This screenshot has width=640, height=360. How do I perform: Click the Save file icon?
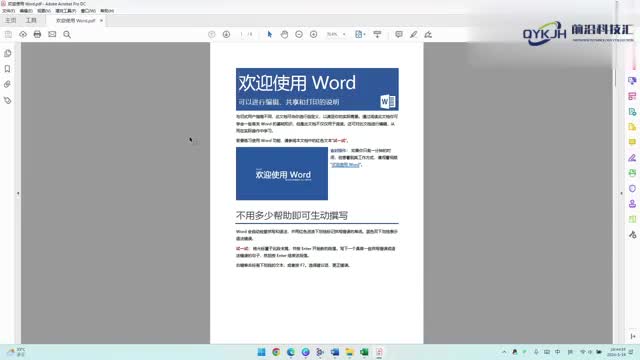click(x=8, y=34)
